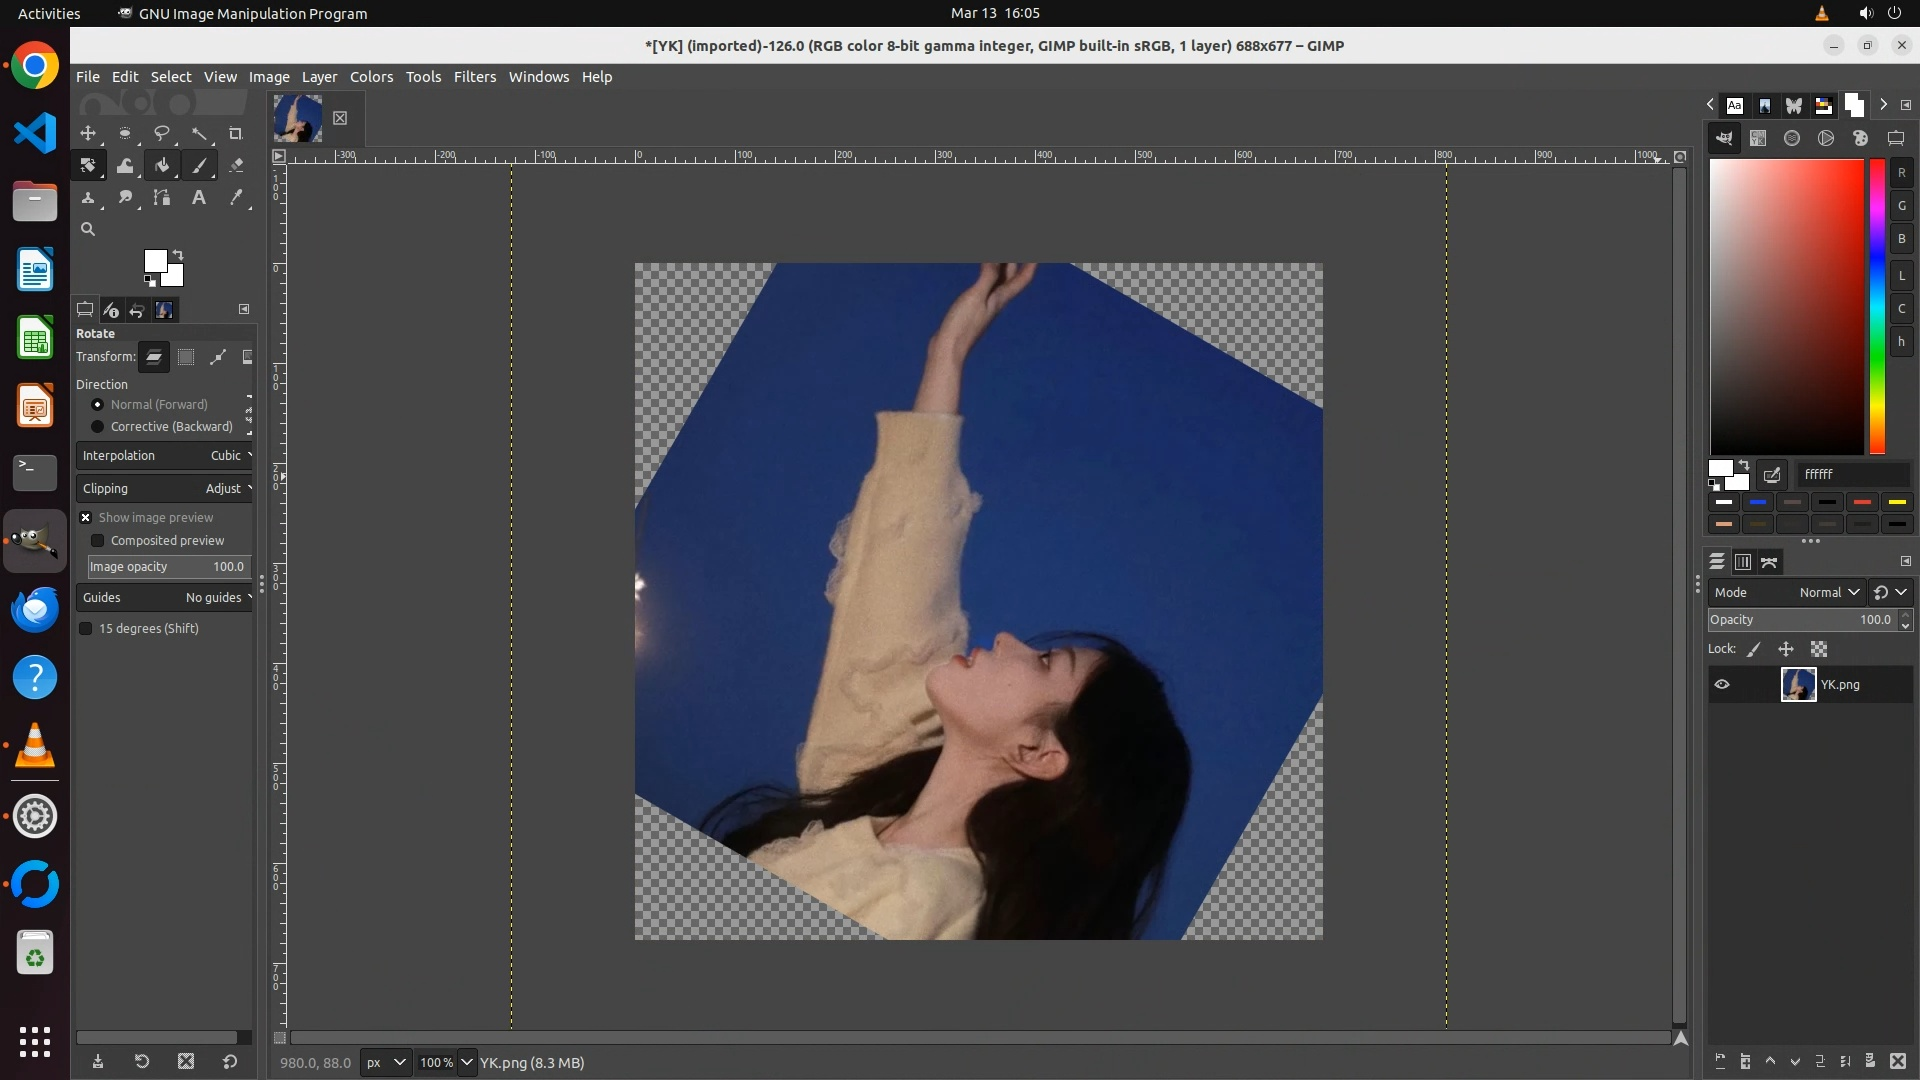
Task: Choose the Eraser tool
Action: click(236, 166)
